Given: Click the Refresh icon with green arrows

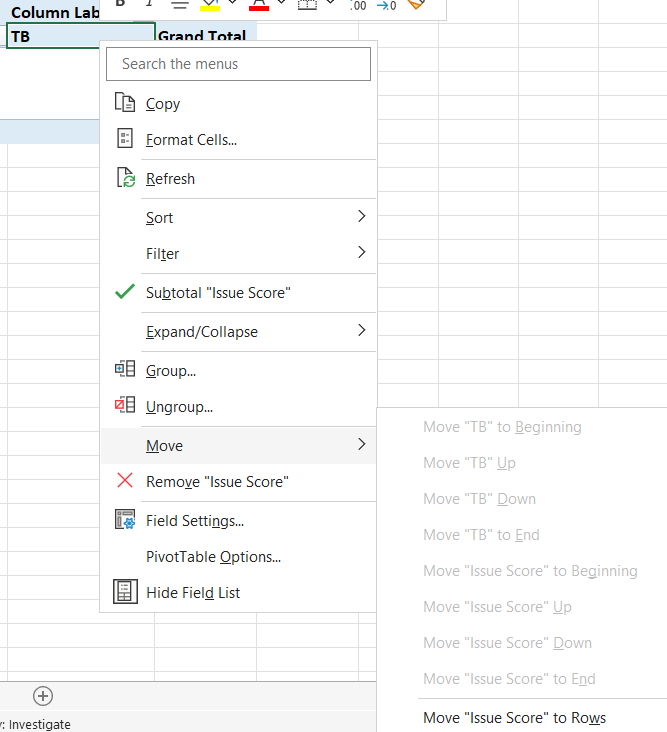Looking at the screenshot, I should click(x=125, y=177).
